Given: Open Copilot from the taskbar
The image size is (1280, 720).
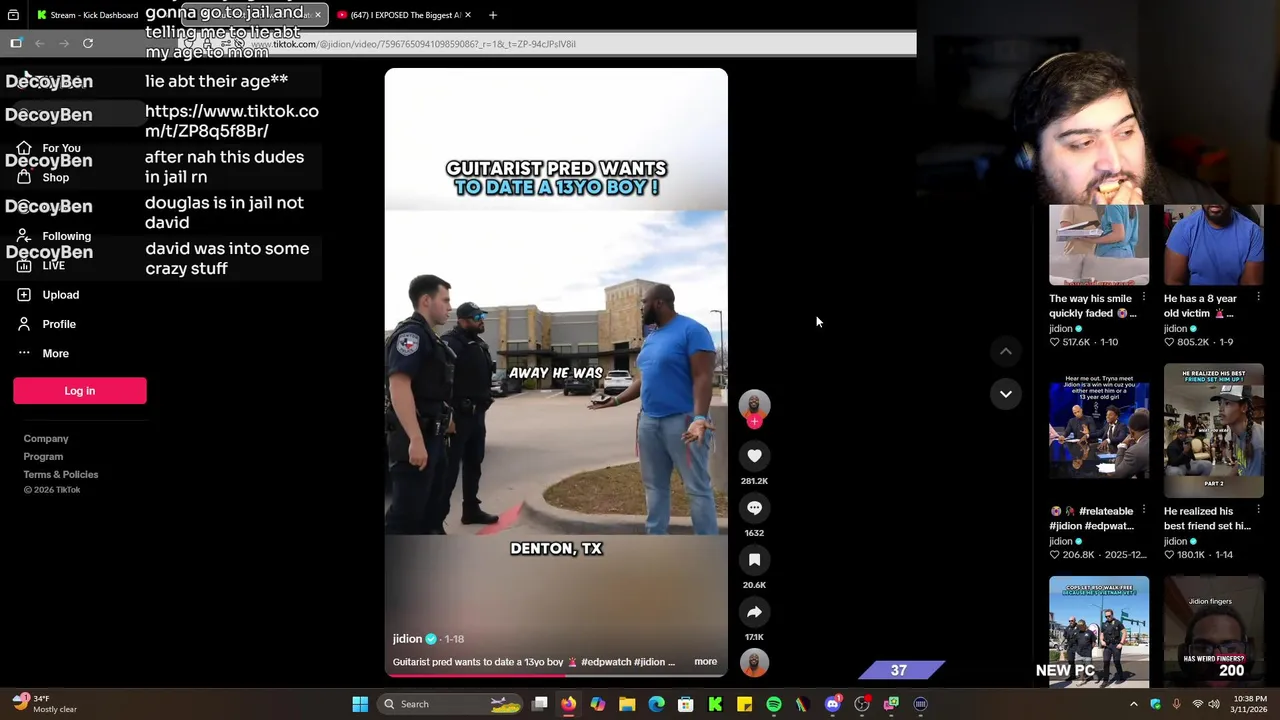Looking at the screenshot, I should point(597,704).
